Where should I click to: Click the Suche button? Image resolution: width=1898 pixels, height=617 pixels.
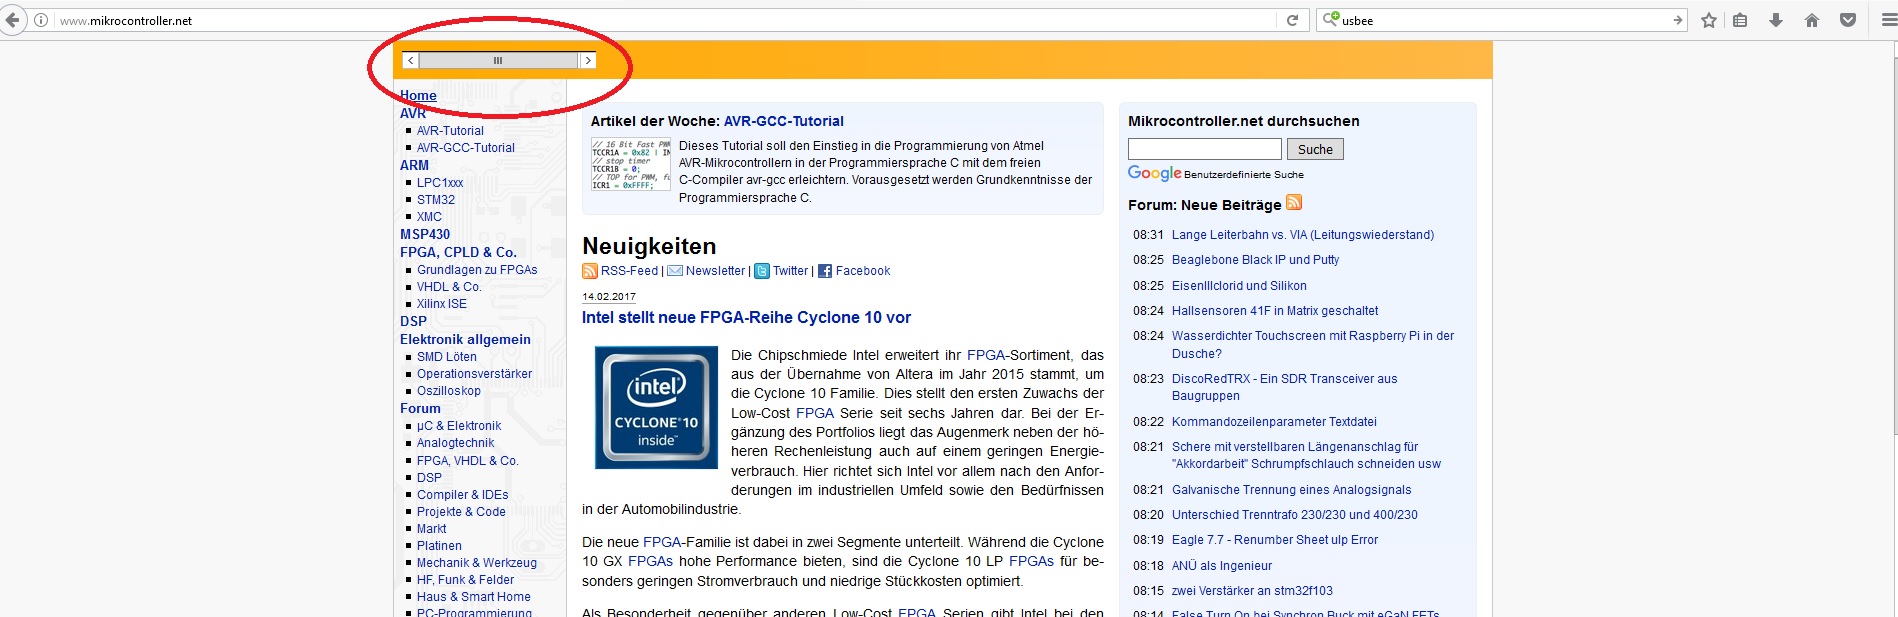(1315, 149)
